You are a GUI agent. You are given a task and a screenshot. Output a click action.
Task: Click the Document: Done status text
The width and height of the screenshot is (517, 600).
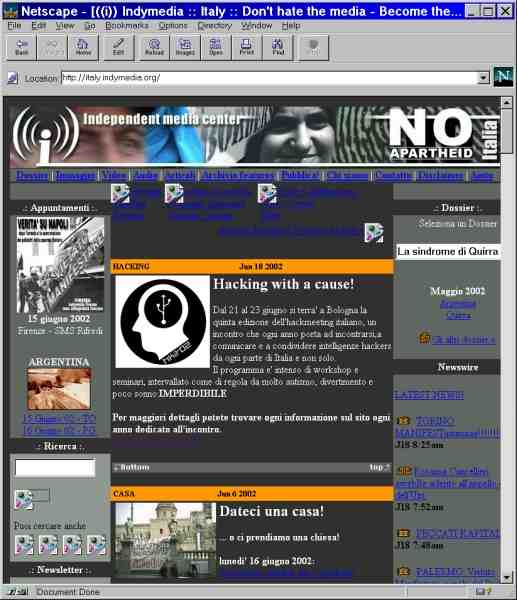[68, 592]
